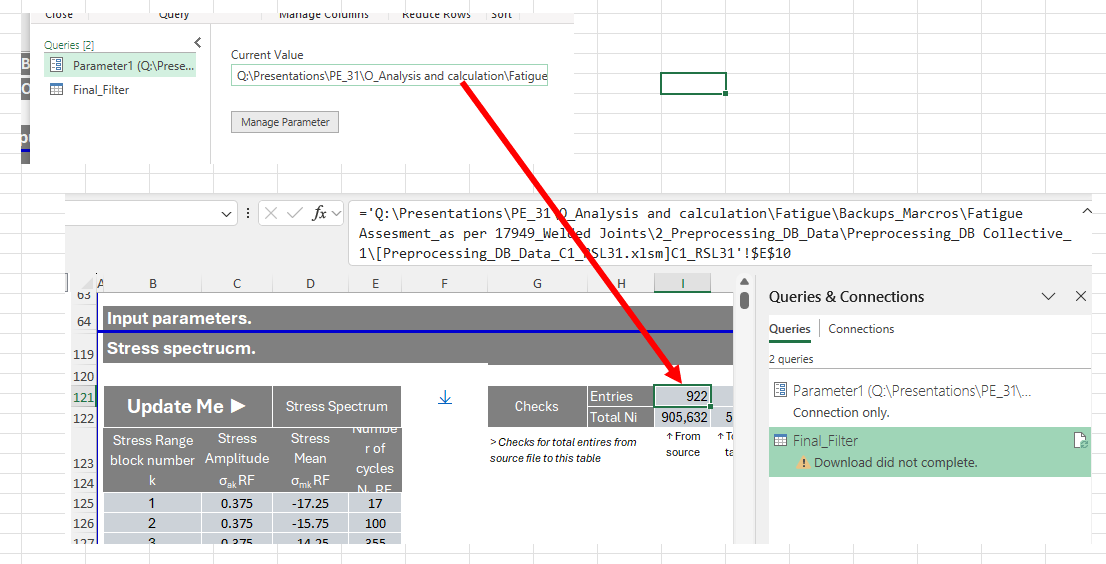The image size is (1106, 564).
Task: Click the warning icon beside Download did not complete
Action: point(802,462)
